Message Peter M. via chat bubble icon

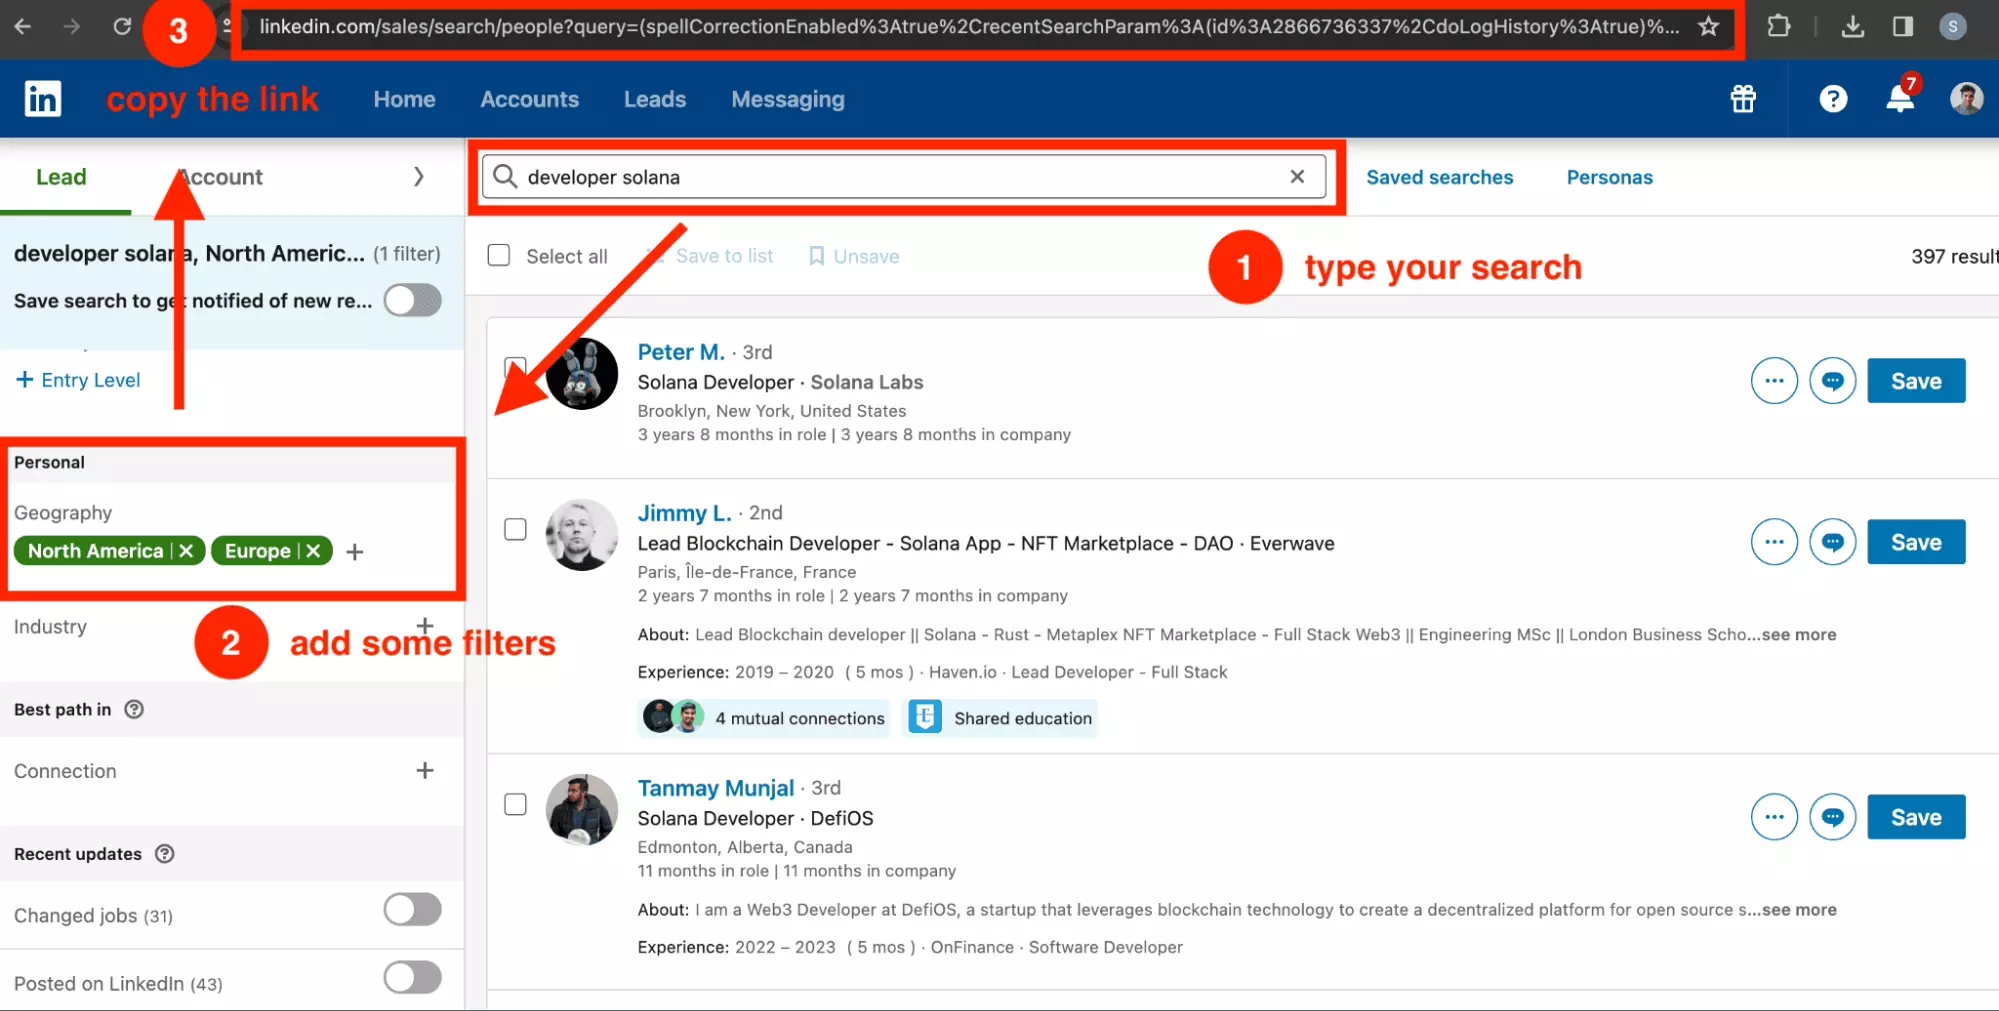1833,380
